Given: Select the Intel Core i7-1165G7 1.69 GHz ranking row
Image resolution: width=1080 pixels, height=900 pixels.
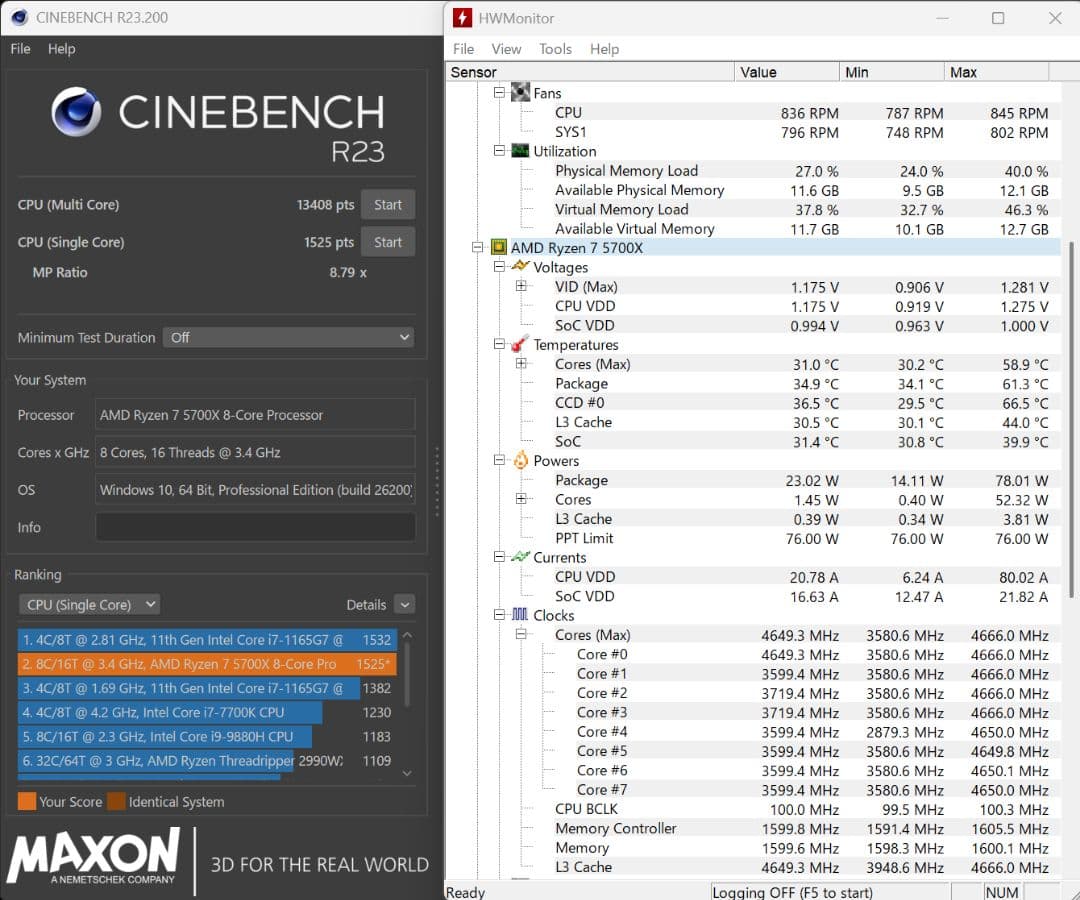Looking at the screenshot, I should tap(207, 688).
